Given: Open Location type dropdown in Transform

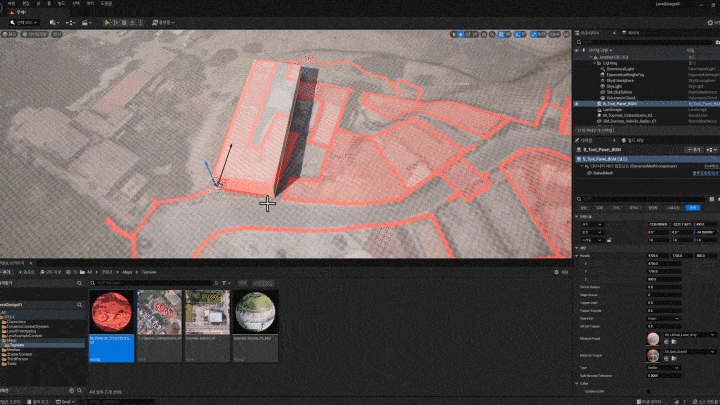Looking at the screenshot, I should (x=592, y=225).
